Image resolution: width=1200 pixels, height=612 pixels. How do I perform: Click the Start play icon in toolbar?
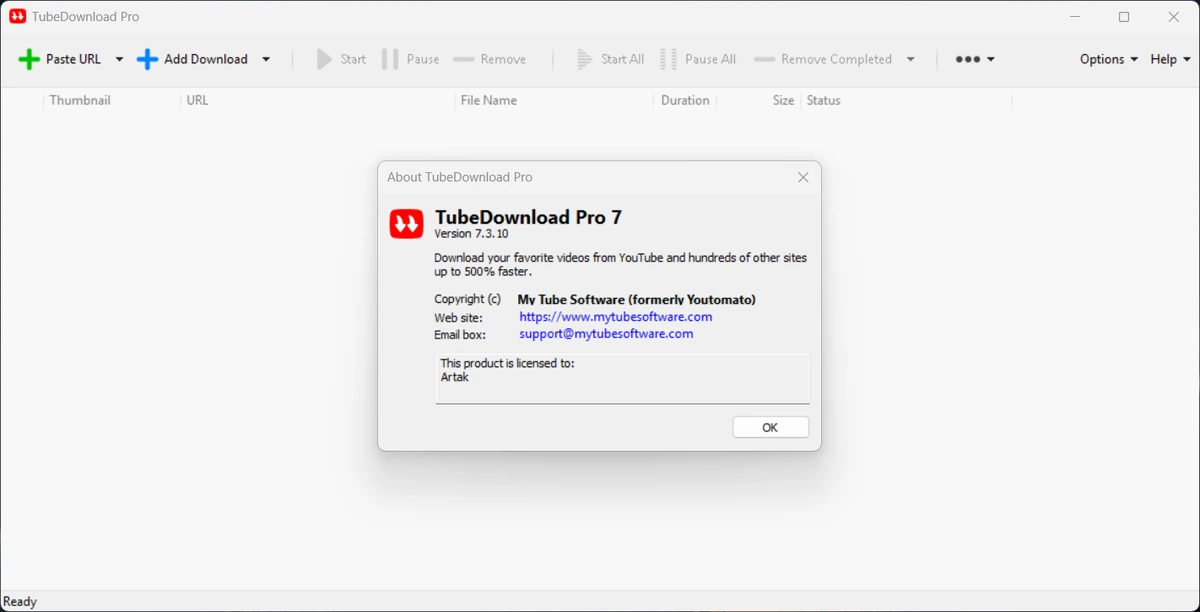click(324, 59)
